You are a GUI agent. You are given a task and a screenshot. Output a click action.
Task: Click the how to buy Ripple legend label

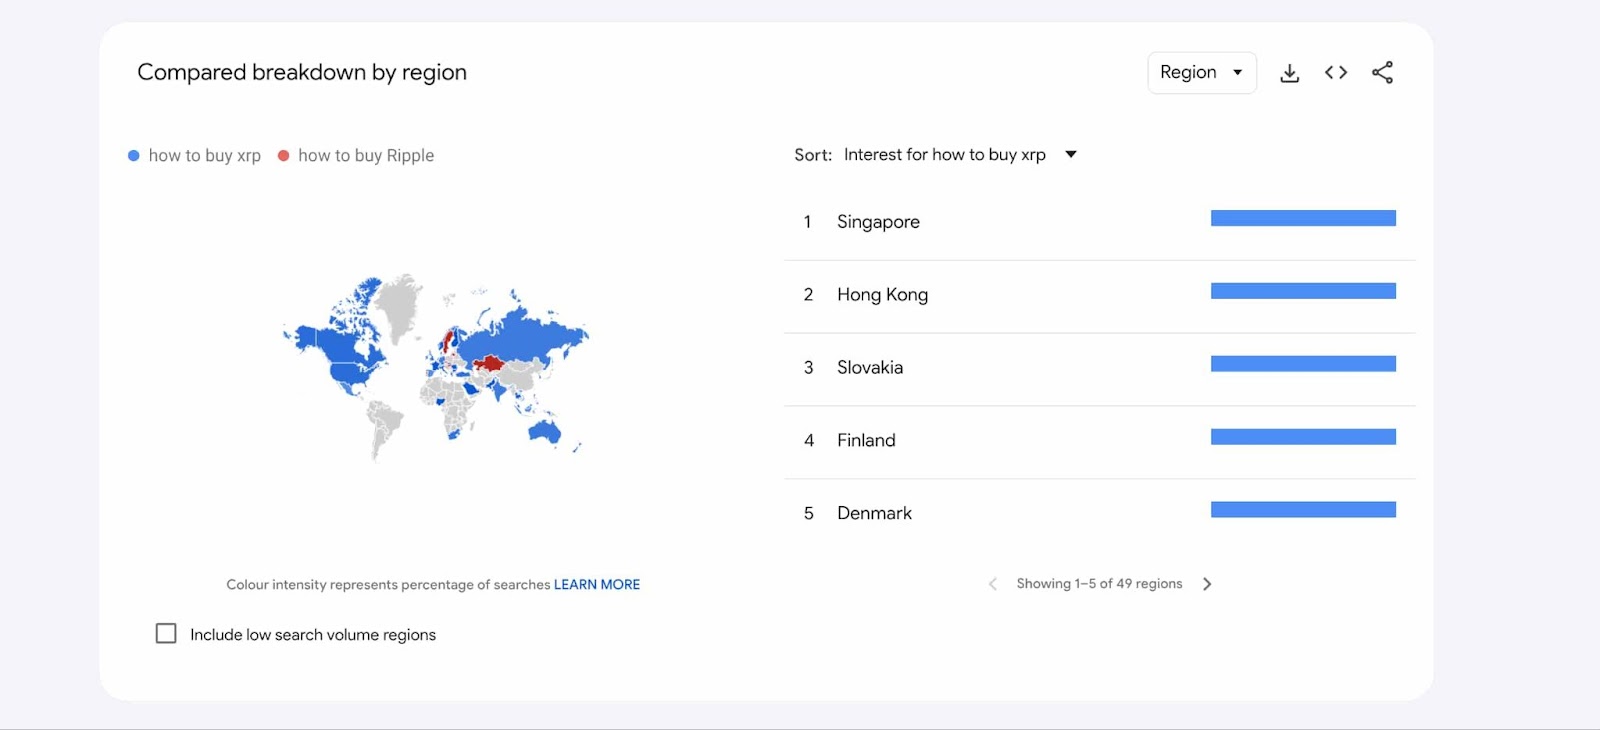(x=366, y=156)
